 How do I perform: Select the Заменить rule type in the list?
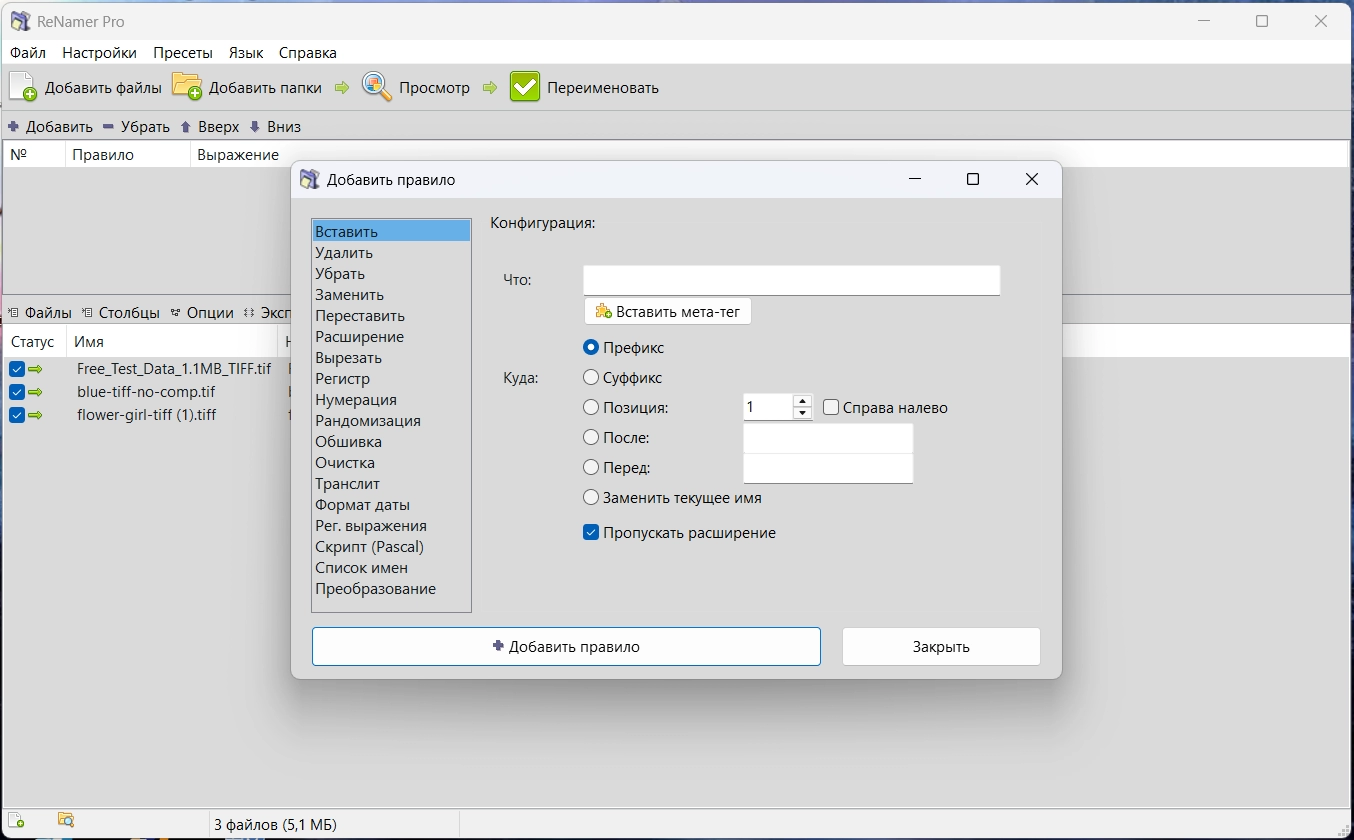[391, 295]
